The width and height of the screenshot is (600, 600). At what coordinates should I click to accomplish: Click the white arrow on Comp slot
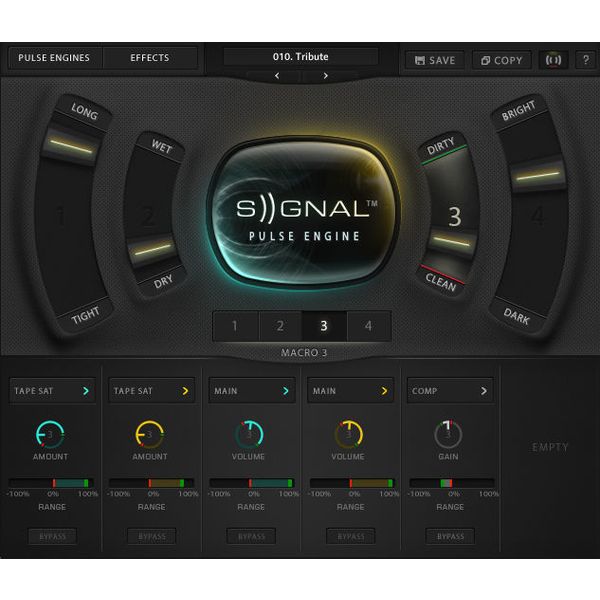coord(484,391)
